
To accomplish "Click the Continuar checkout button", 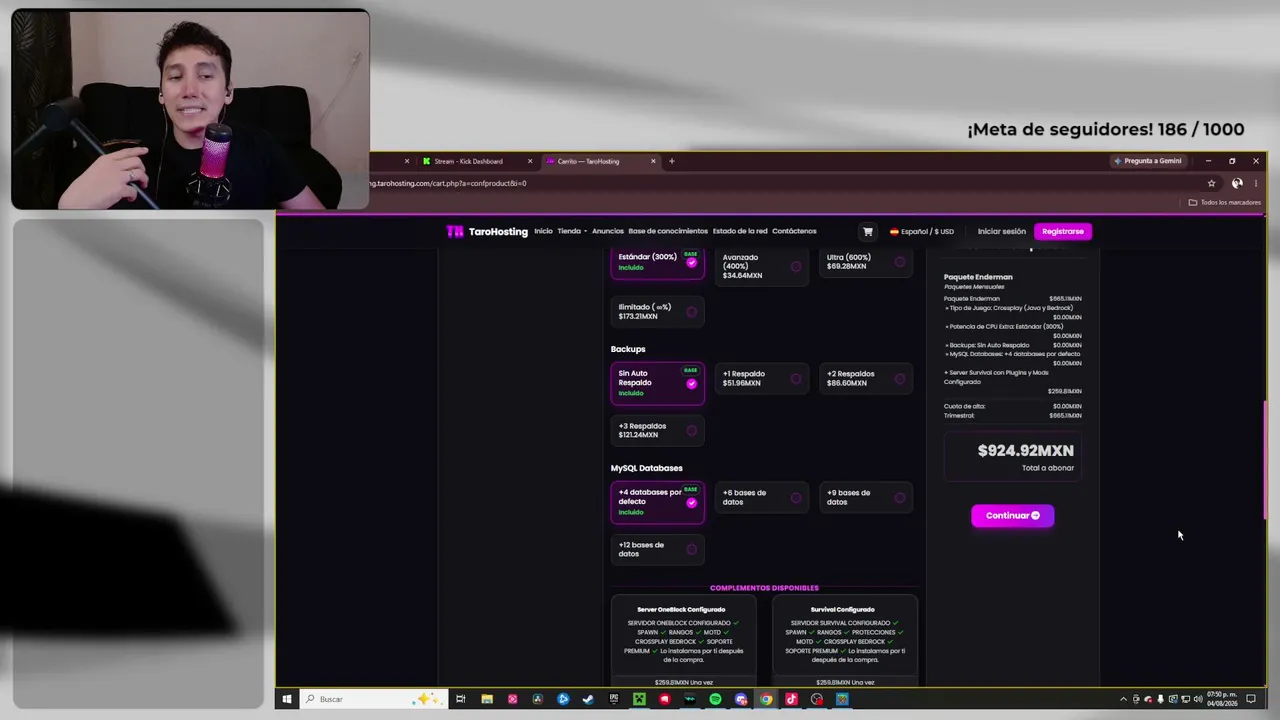I will click(x=1012, y=516).
